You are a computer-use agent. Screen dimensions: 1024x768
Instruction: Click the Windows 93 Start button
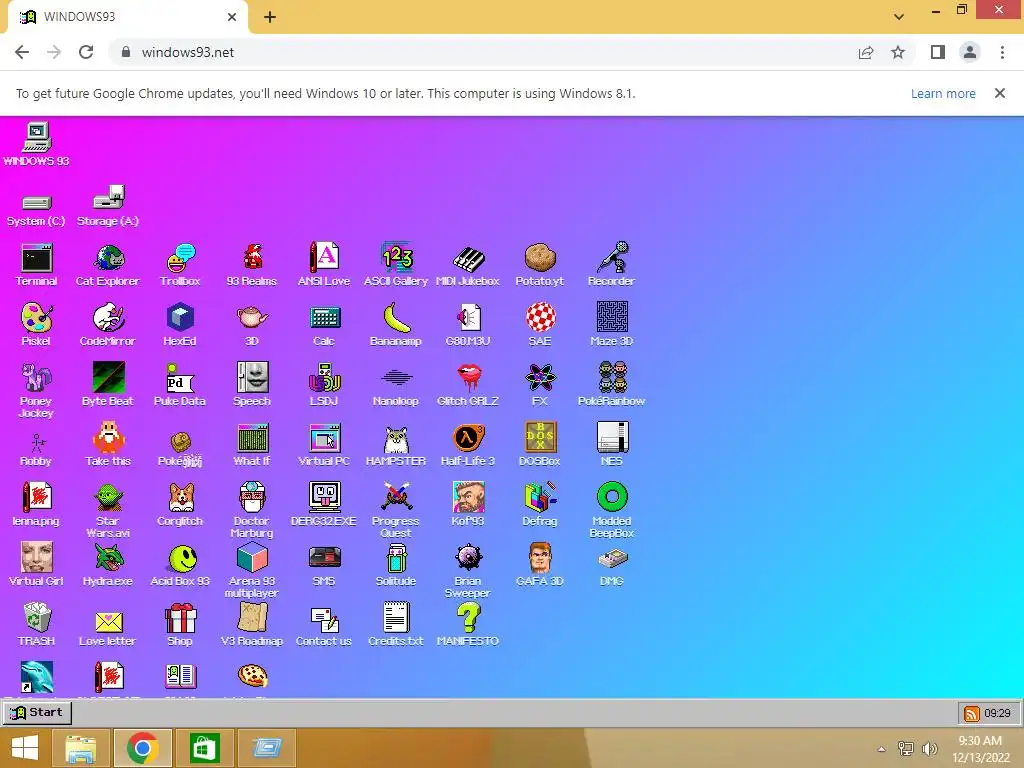tap(37, 712)
